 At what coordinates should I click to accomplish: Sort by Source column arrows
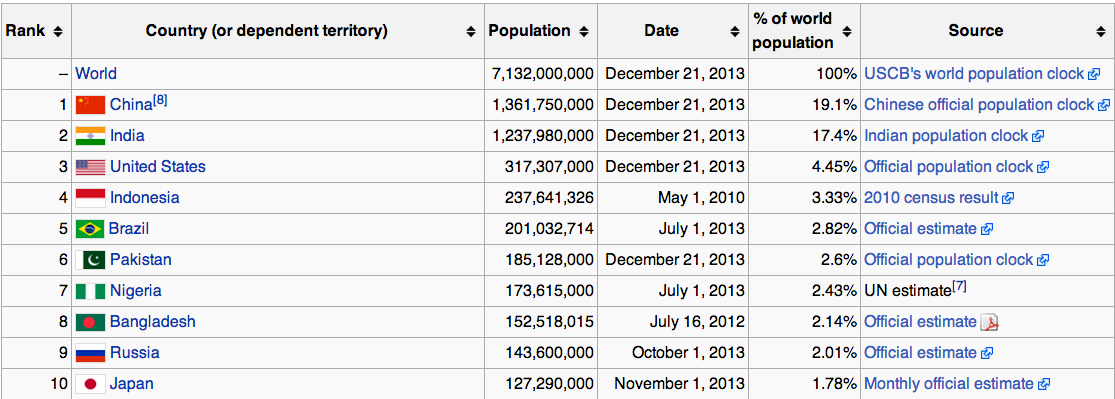click(x=1101, y=31)
